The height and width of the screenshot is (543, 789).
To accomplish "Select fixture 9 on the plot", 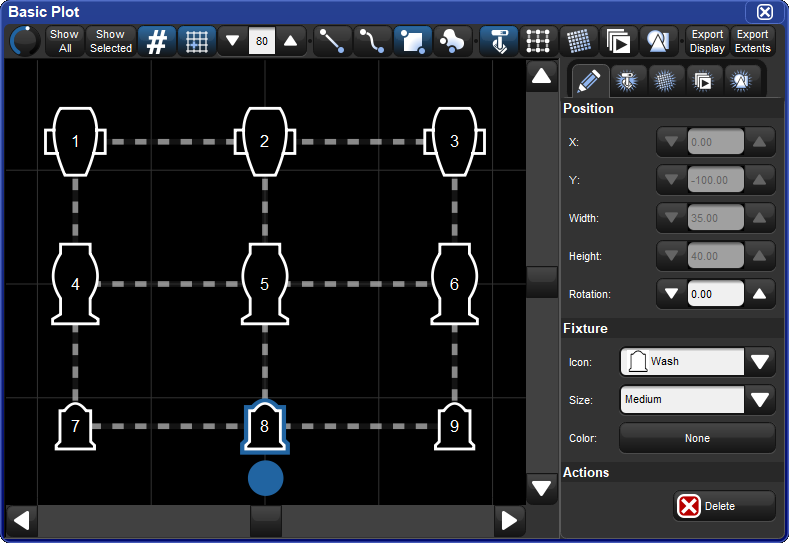I will click(454, 426).
